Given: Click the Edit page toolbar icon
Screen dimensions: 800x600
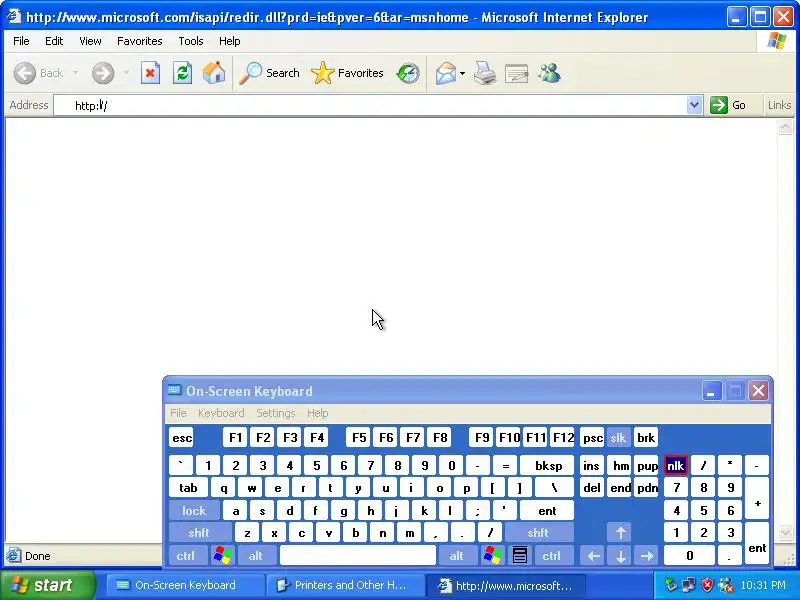Looking at the screenshot, I should [x=516, y=73].
